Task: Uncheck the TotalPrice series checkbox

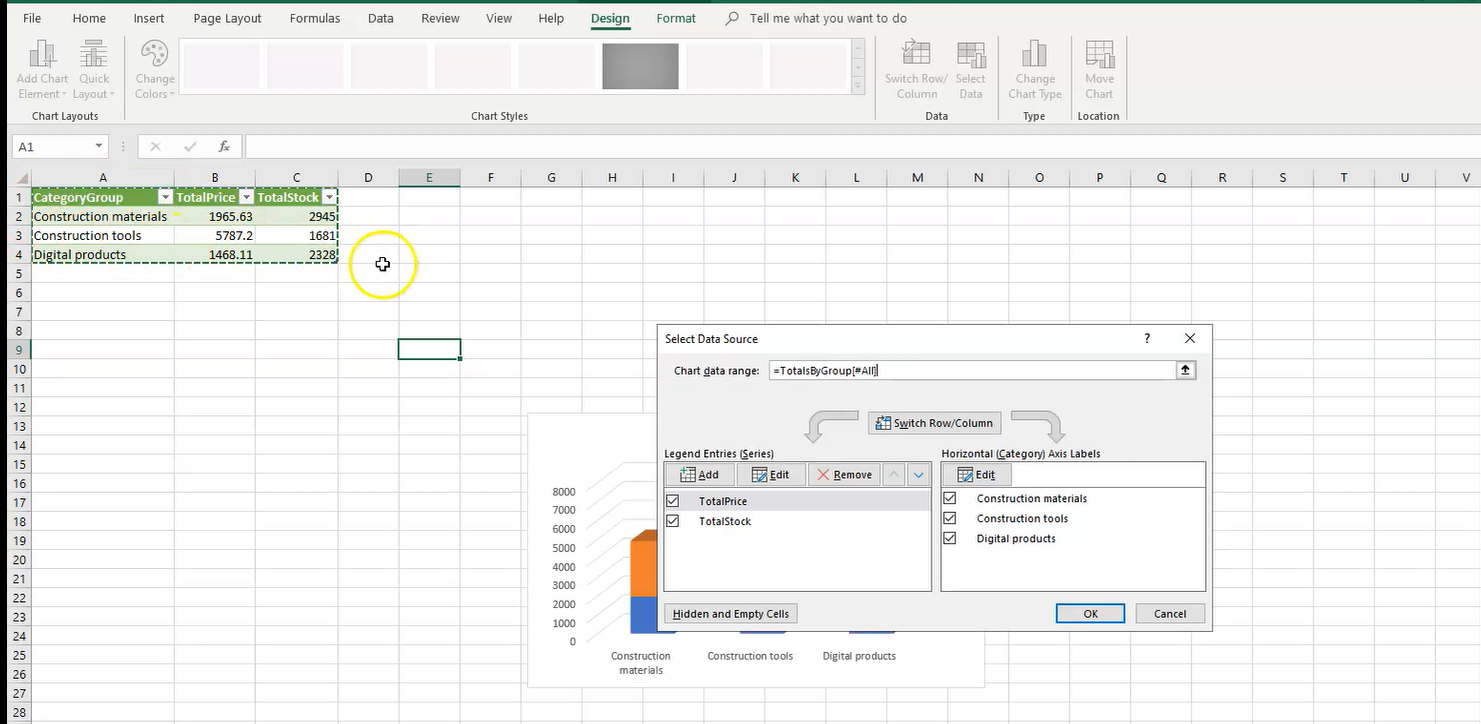Action: [672, 501]
